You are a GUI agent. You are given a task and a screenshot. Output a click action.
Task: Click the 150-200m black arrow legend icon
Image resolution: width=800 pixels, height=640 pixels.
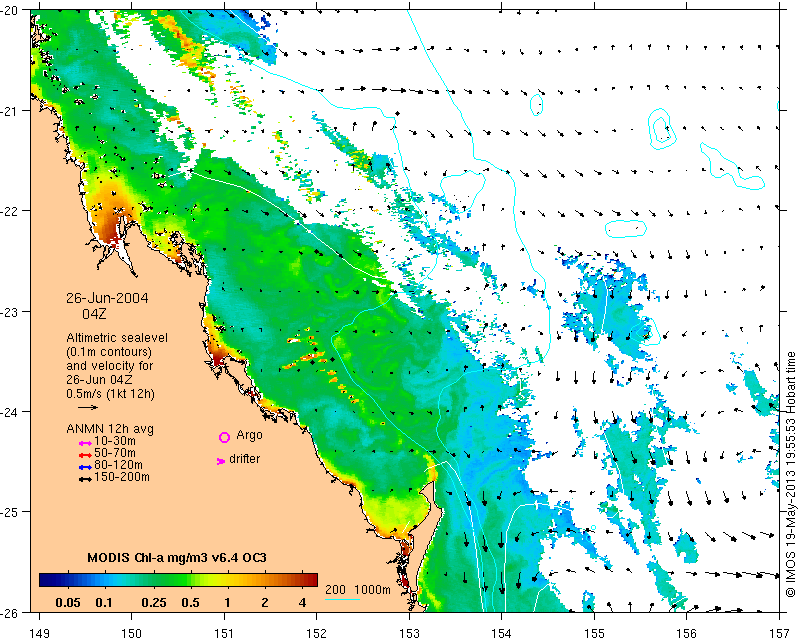pyautogui.click(x=85, y=479)
